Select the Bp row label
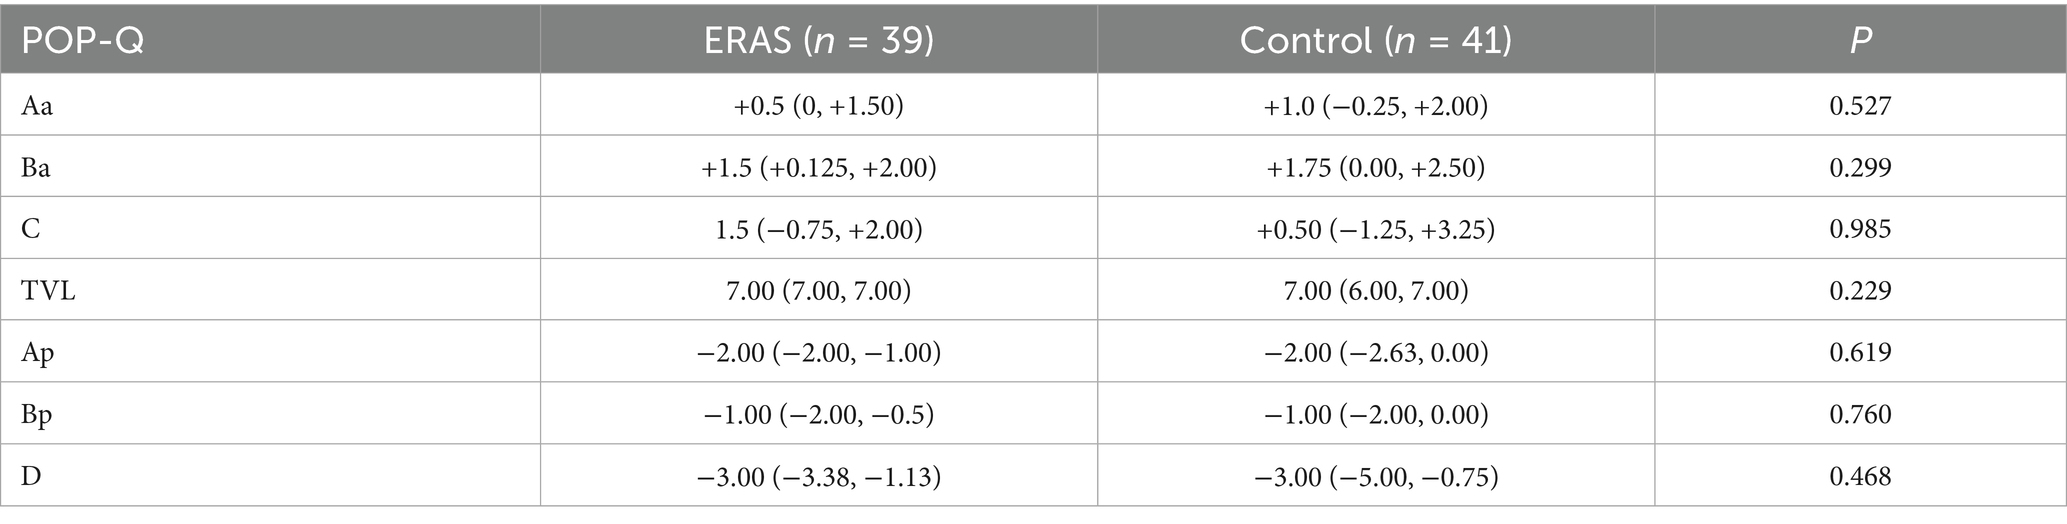The width and height of the screenshot is (2067, 524). coord(37,416)
